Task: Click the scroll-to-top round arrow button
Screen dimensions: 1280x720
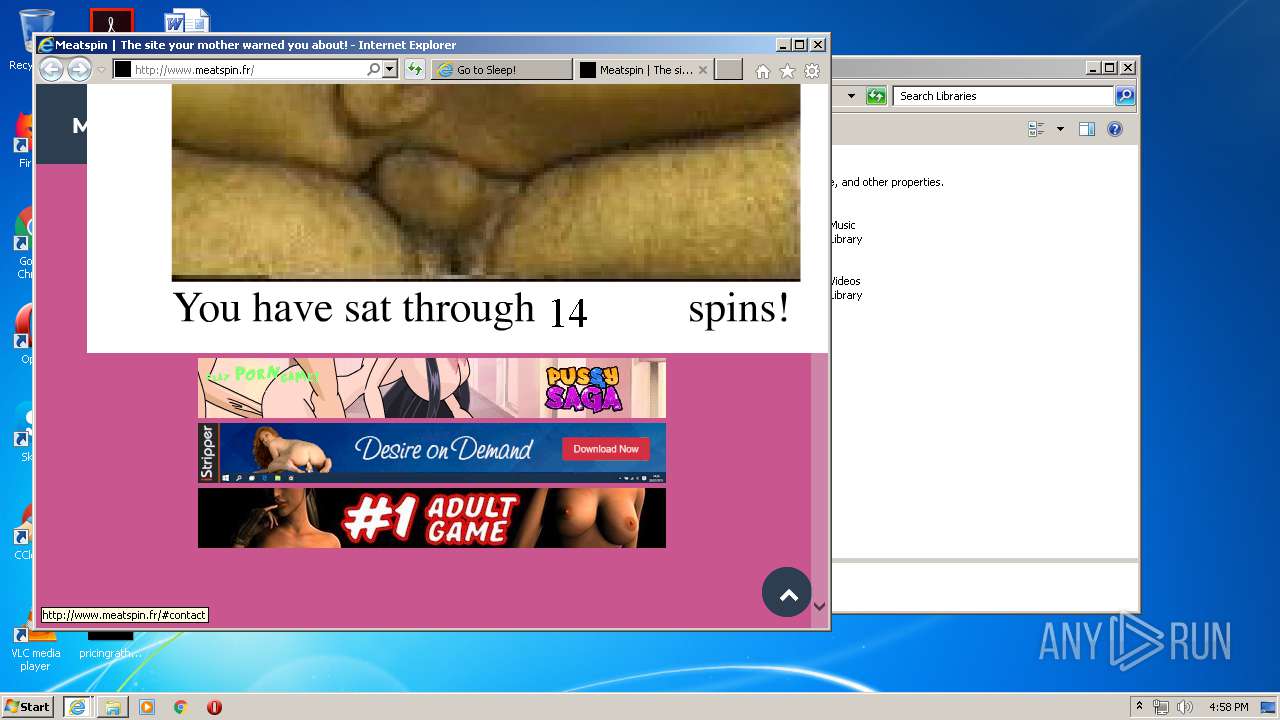Action: (787, 592)
